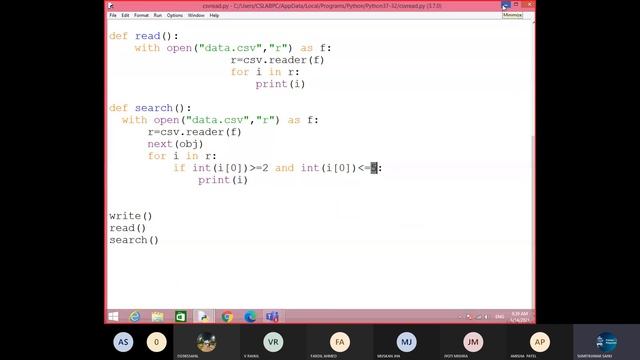Maximize the IDLE editor window
The height and width of the screenshot is (360, 640).
tap(516, 4)
